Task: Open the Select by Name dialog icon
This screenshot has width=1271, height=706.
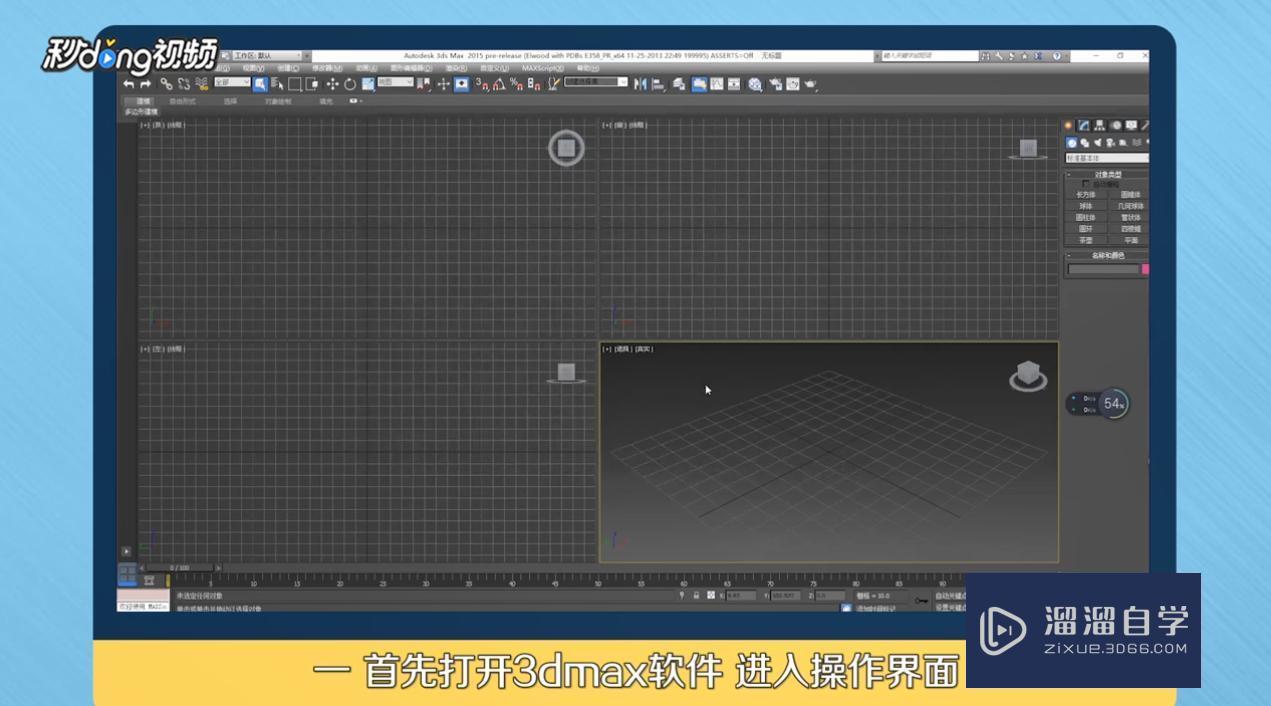Action: pyautogui.click(x=277, y=84)
